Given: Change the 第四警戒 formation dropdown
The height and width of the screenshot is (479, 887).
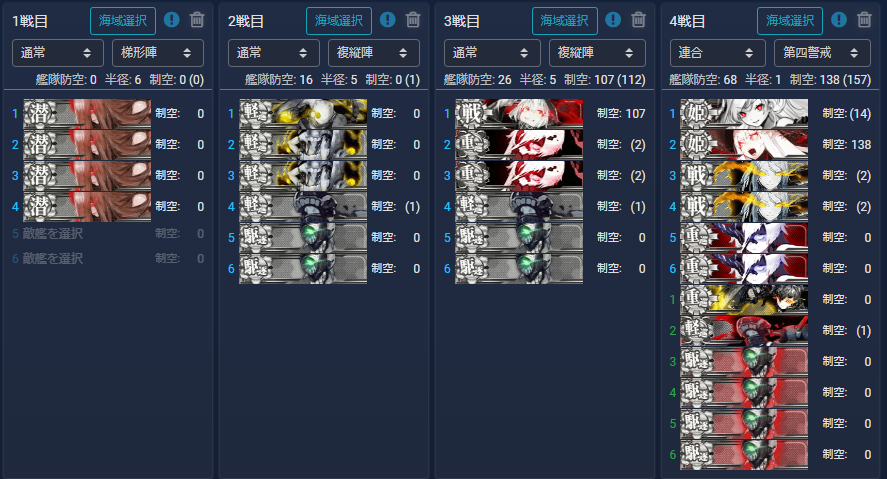Looking at the screenshot, I should [x=822, y=53].
